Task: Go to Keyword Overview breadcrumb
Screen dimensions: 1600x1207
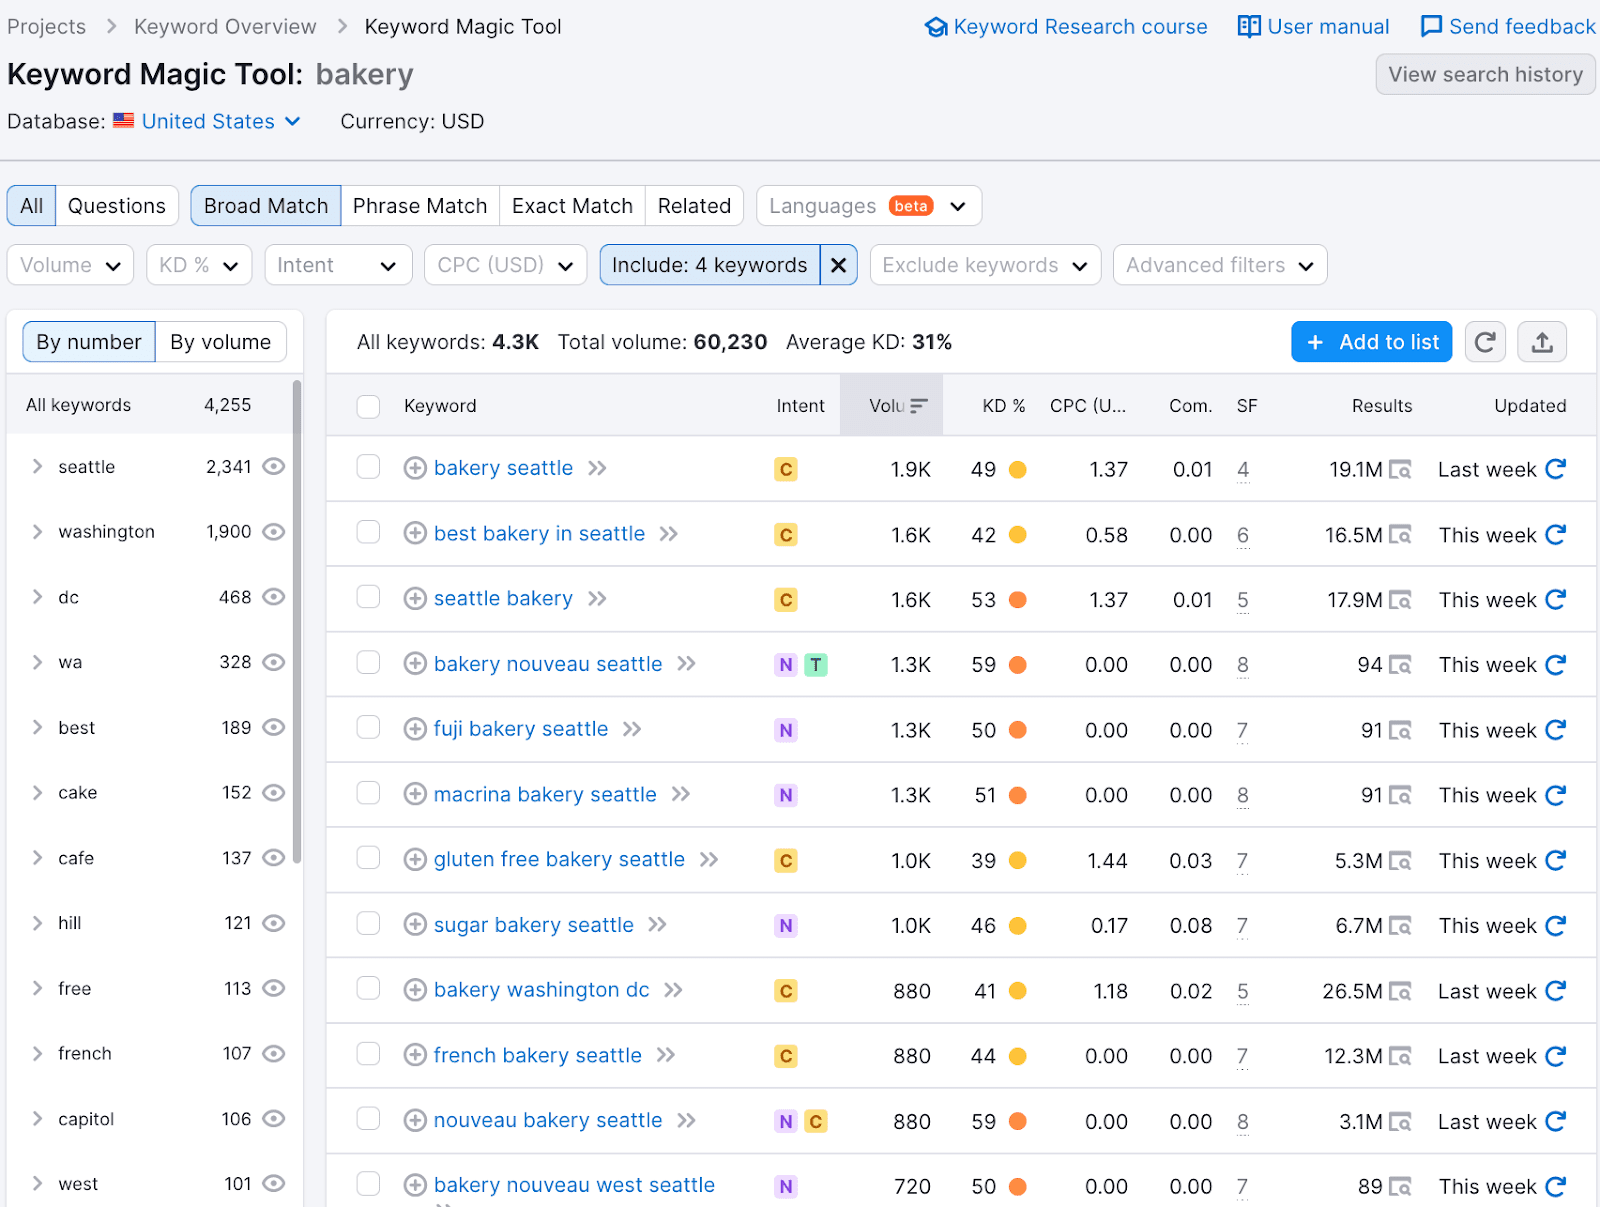Action: point(225,27)
